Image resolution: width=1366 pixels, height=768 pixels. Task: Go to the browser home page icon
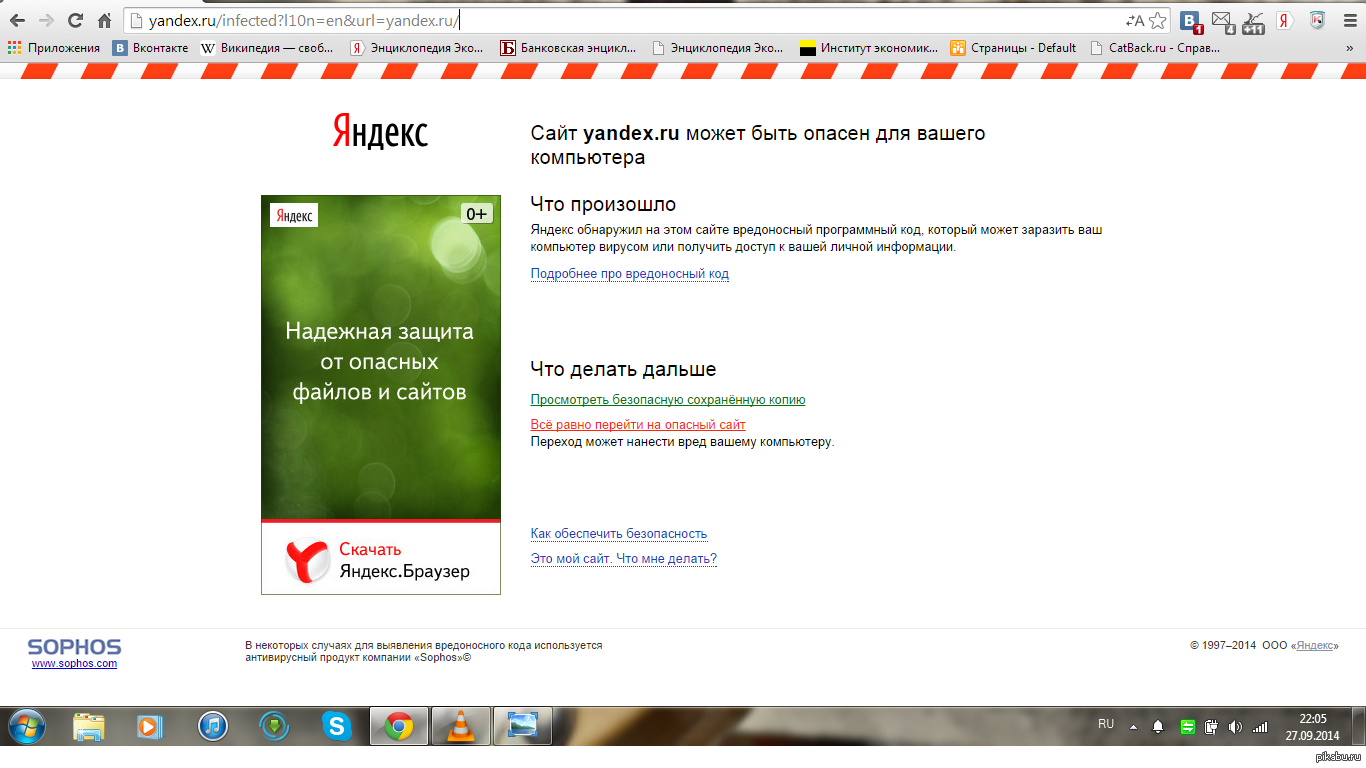(104, 20)
